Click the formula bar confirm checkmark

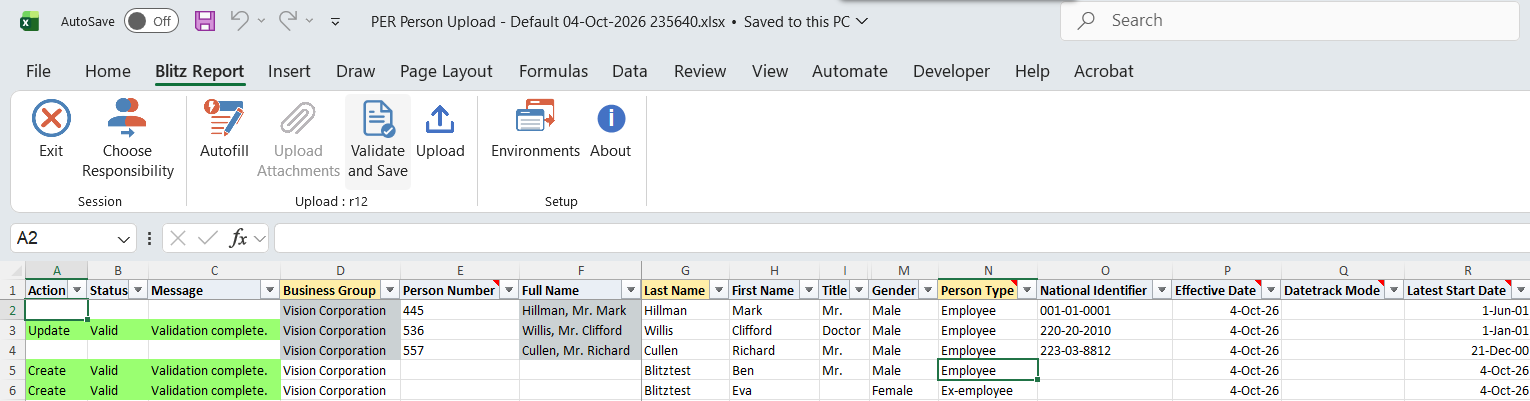click(208, 238)
